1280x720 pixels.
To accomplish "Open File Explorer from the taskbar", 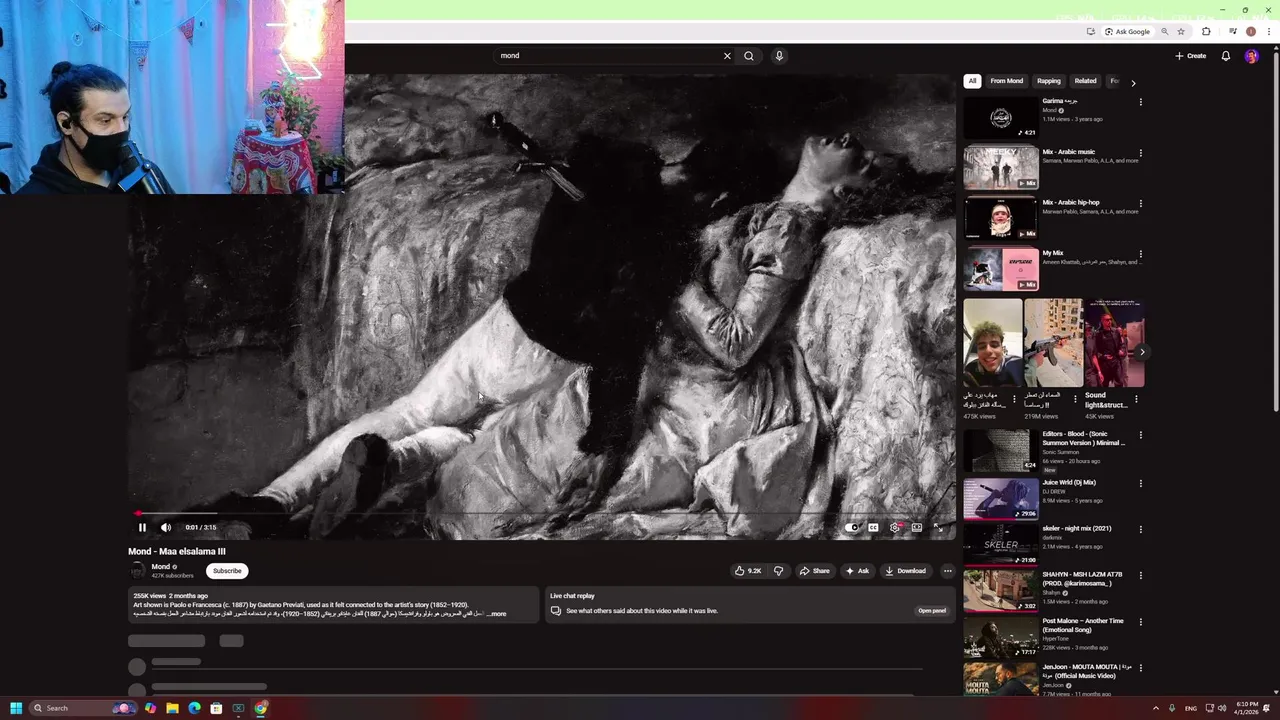I will click(x=172, y=708).
